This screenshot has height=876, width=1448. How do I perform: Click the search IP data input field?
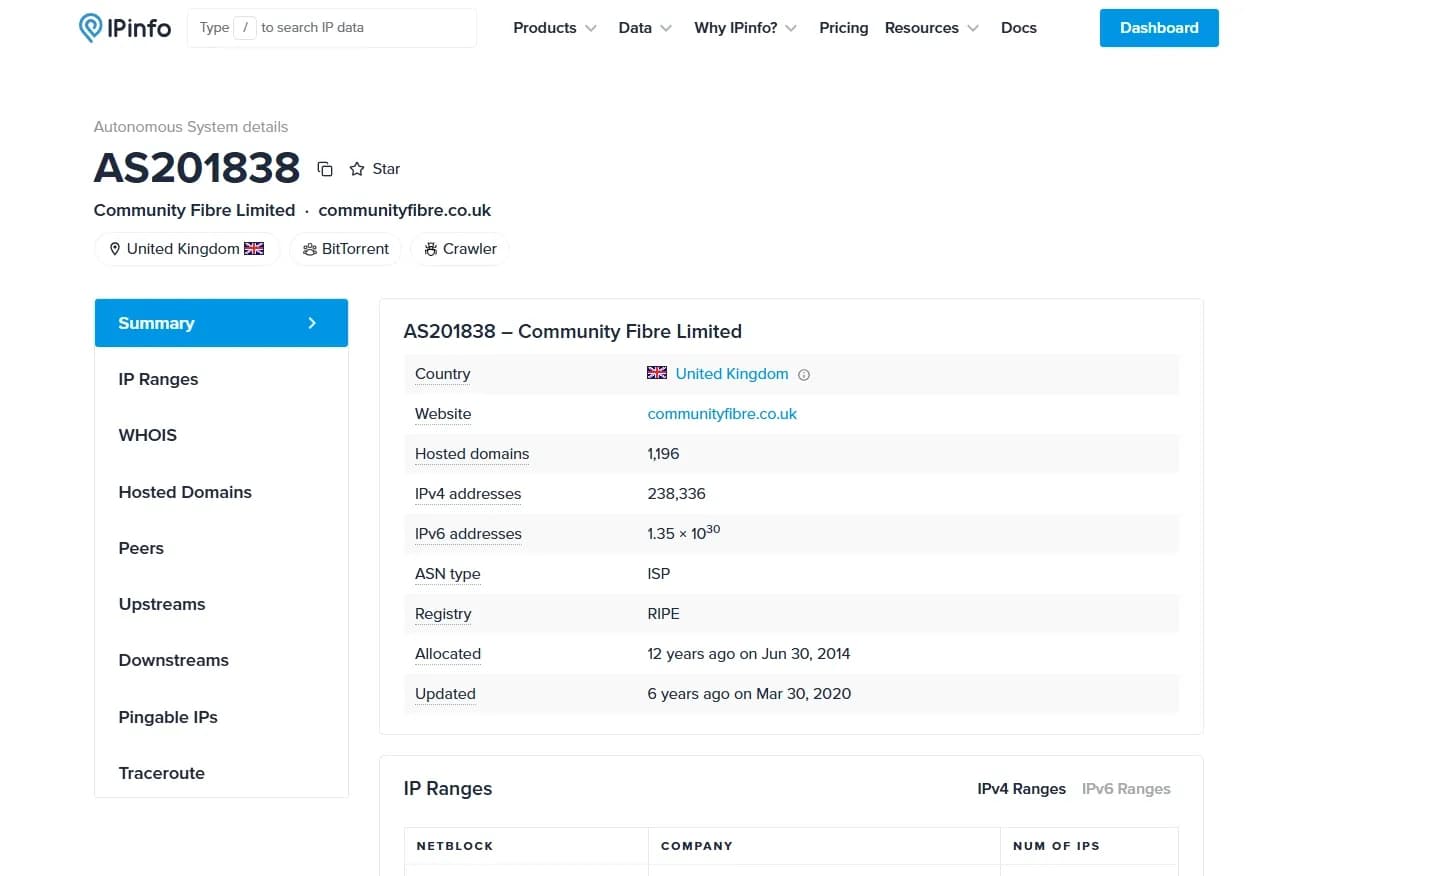(x=360, y=28)
